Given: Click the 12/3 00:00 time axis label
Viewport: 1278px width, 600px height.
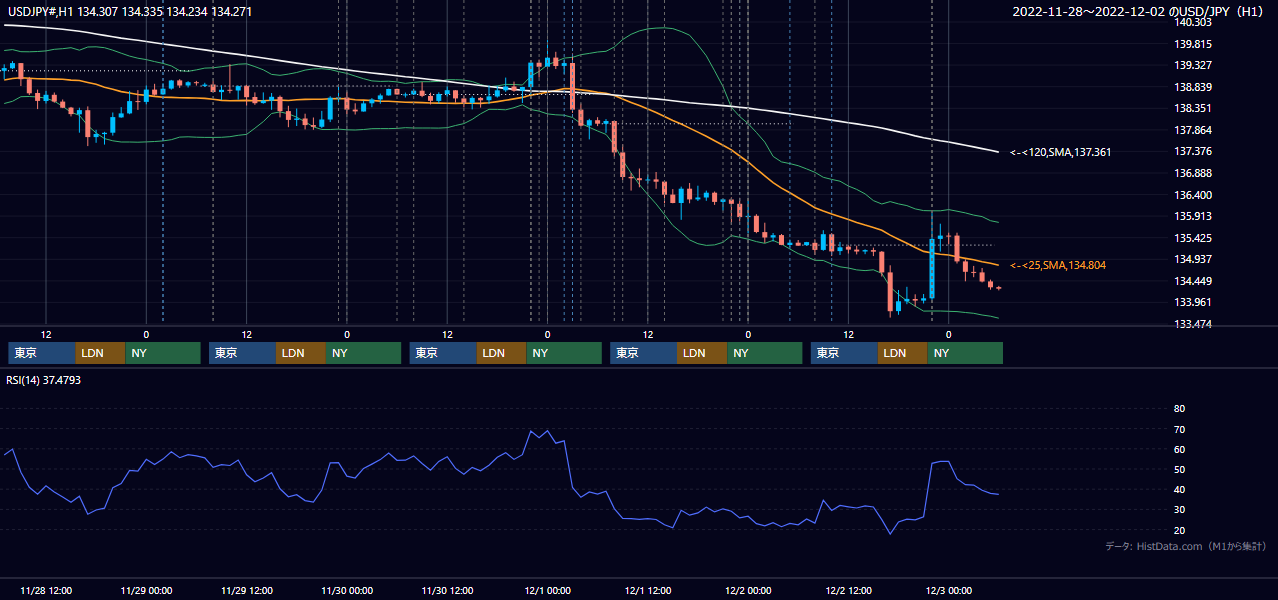Looking at the screenshot, I should [x=948, y=590].
